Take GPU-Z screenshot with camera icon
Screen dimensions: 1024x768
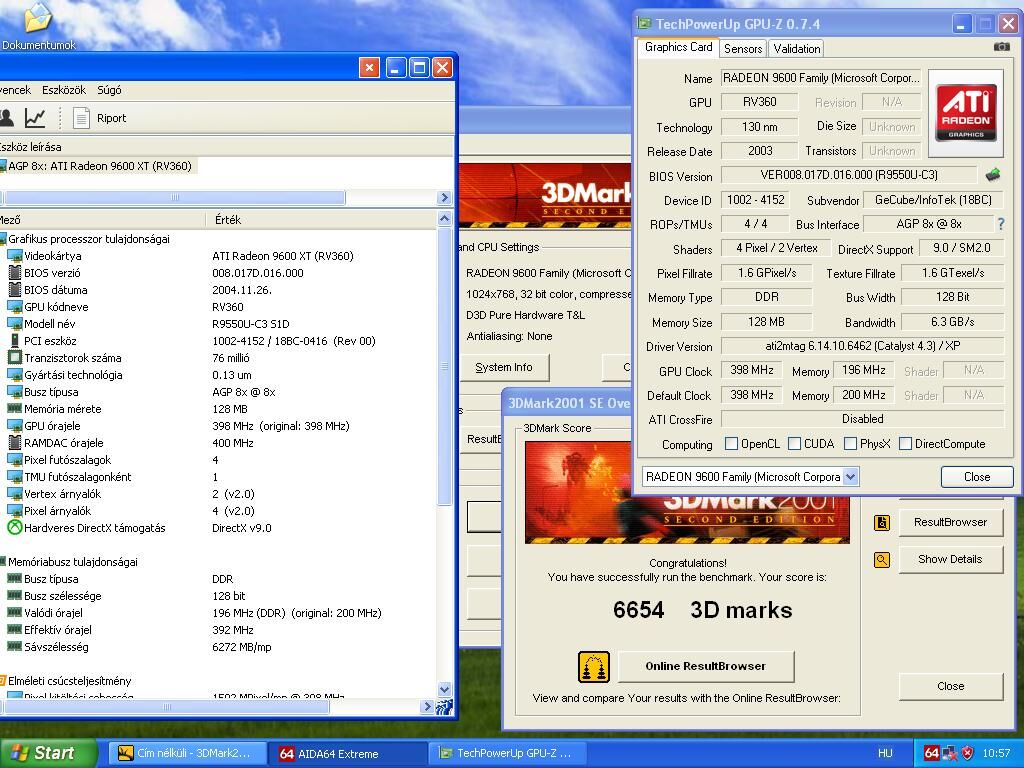(1001, 47)
